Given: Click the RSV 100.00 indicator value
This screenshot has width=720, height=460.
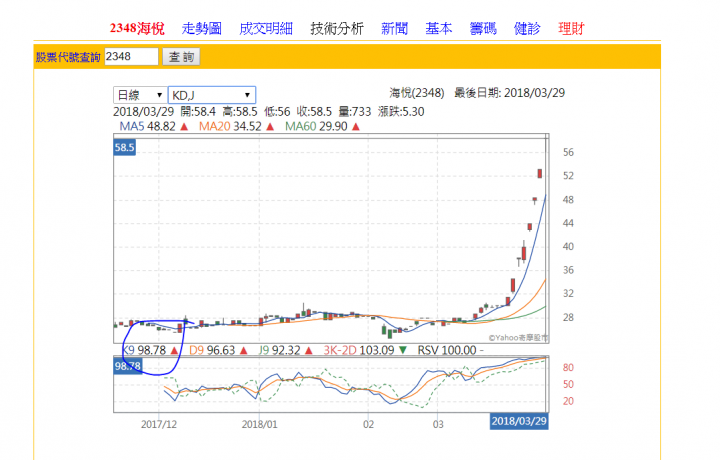Looking at the screenshot, I should tap(447, 350).
